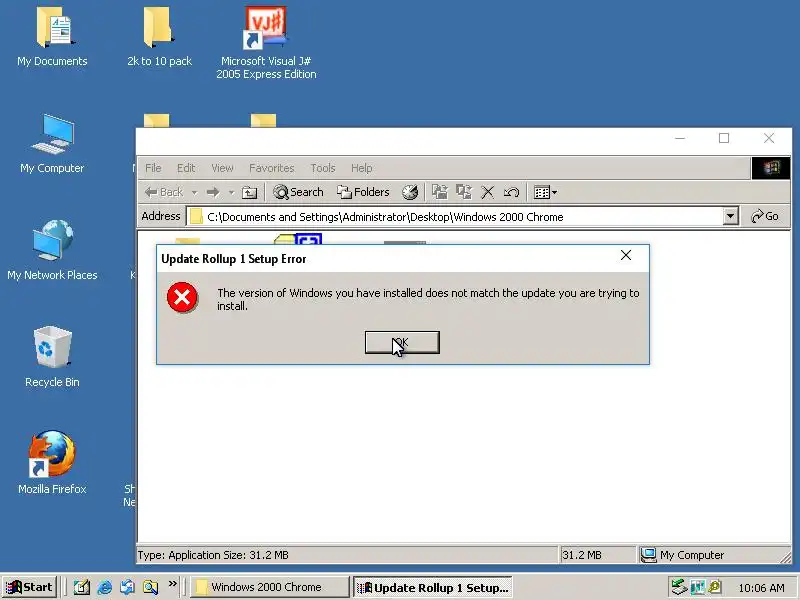Open the File menu in Explorer window

tap(153, 168)
